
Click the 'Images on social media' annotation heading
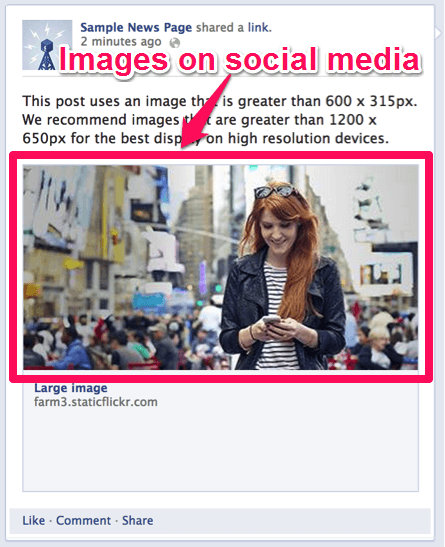click(240, 60)
